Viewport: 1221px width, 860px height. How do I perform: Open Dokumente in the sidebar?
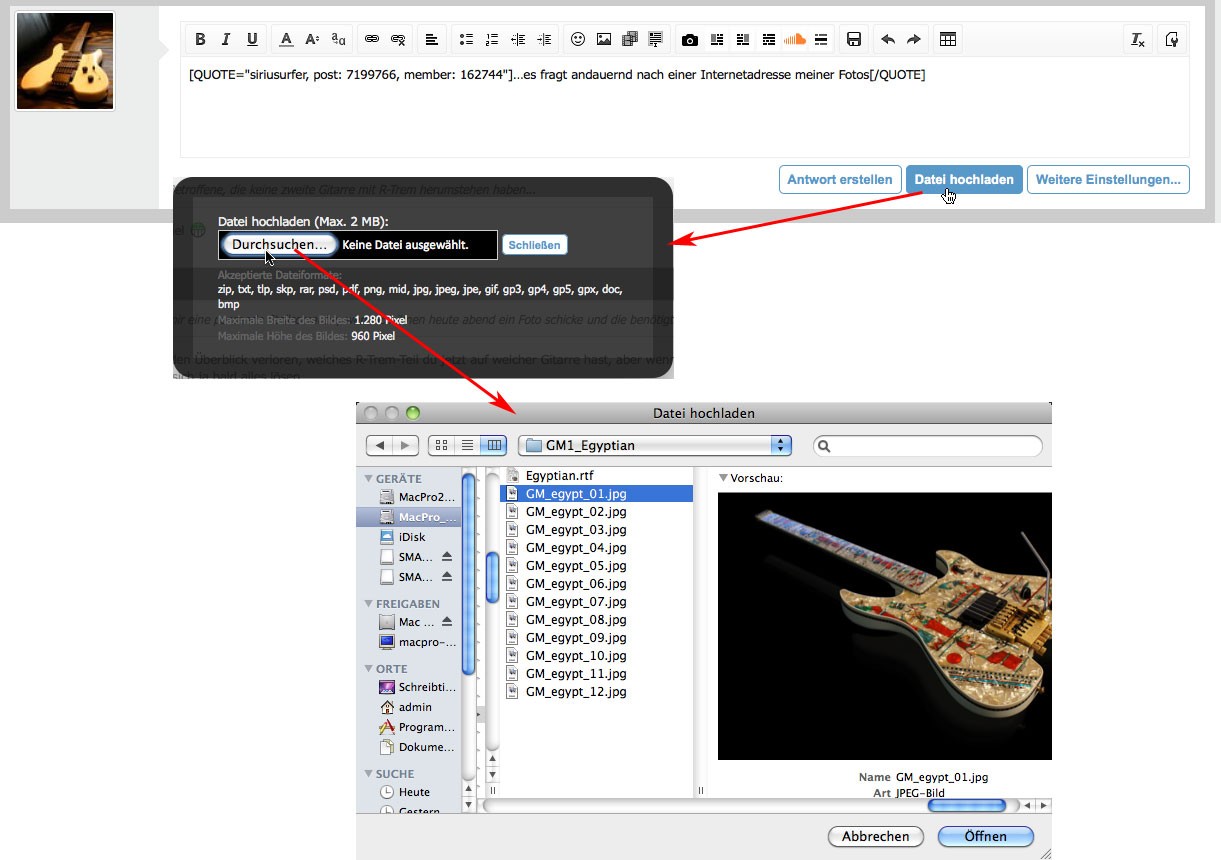[x=408, y=747]
